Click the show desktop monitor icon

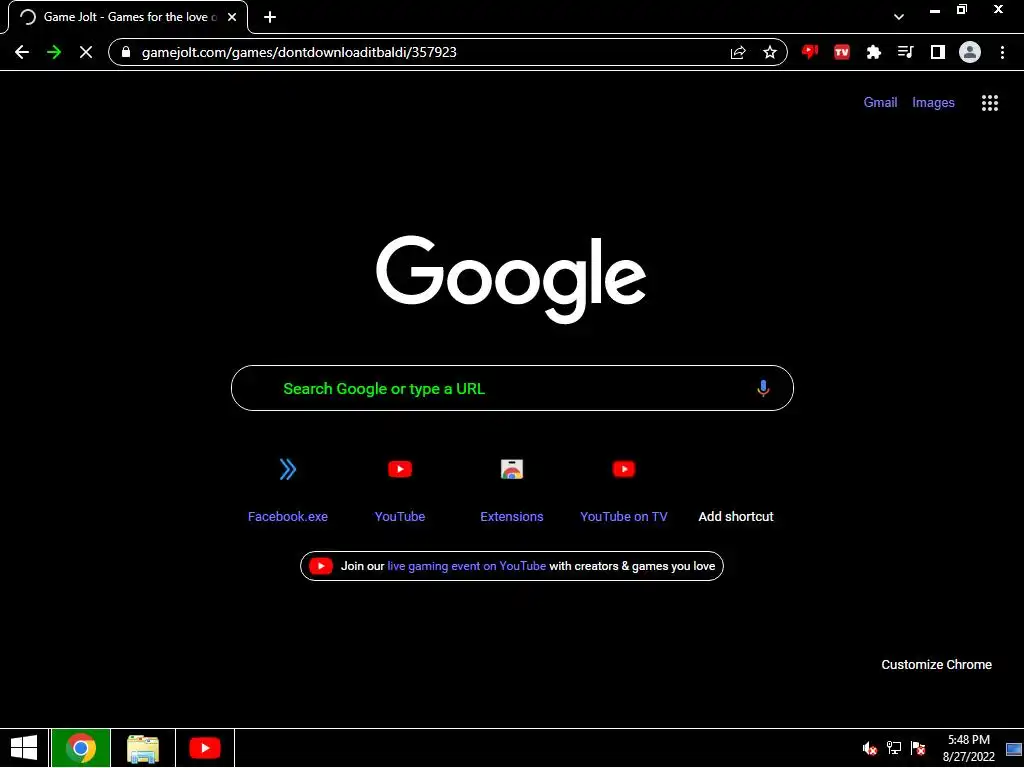point(1014,748)
